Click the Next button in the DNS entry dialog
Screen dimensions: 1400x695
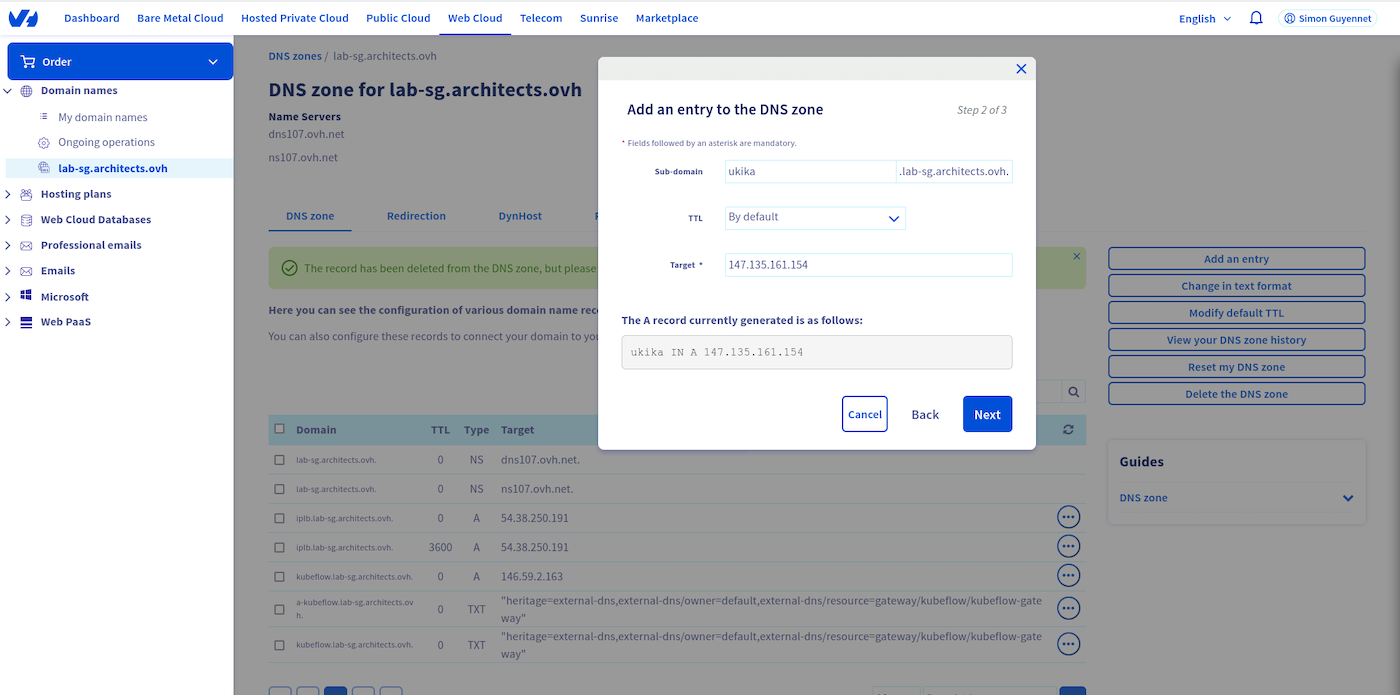pos(987,413)
